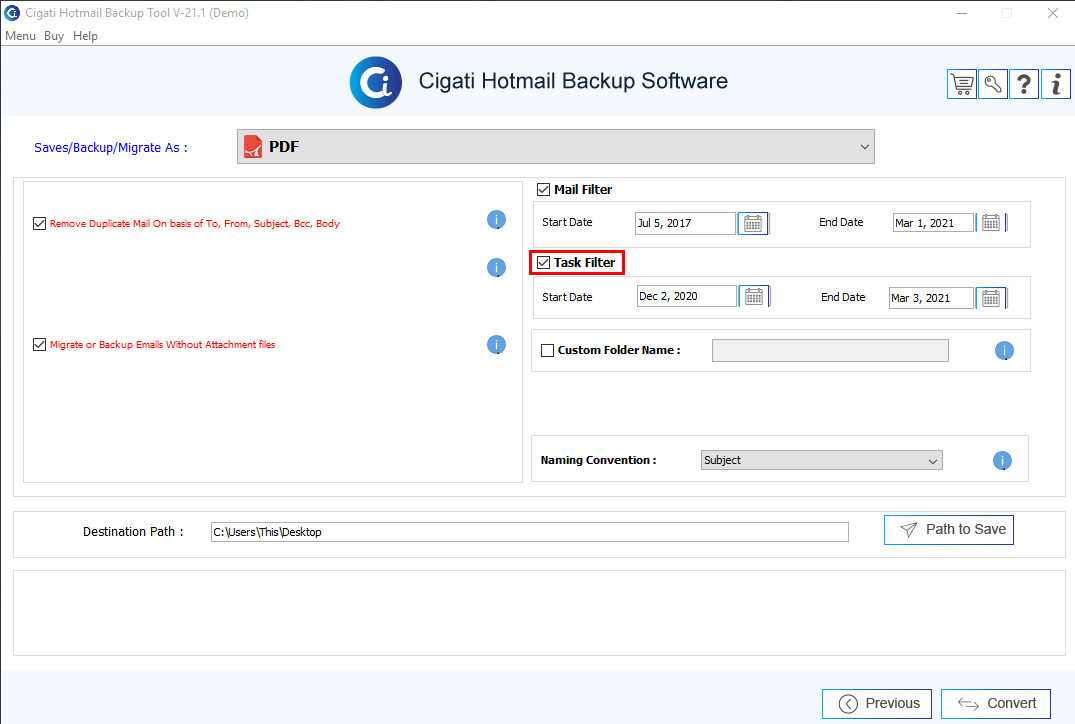
Task: Click Task Filter start date field Dec 2, 2020
Action: click(687, 296)
